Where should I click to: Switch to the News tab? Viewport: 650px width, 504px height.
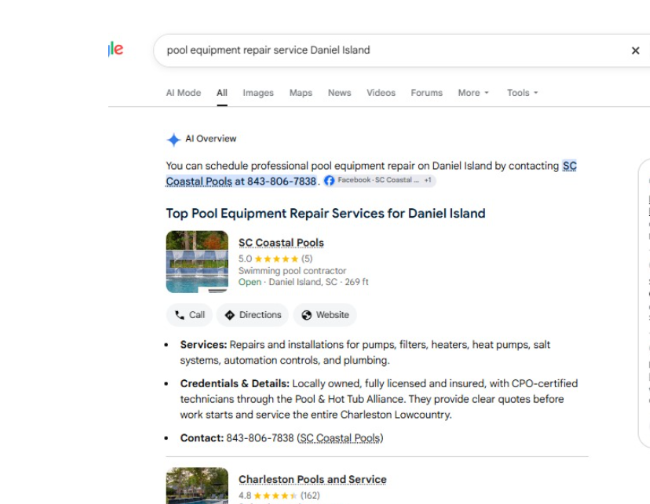click(340, 93)
